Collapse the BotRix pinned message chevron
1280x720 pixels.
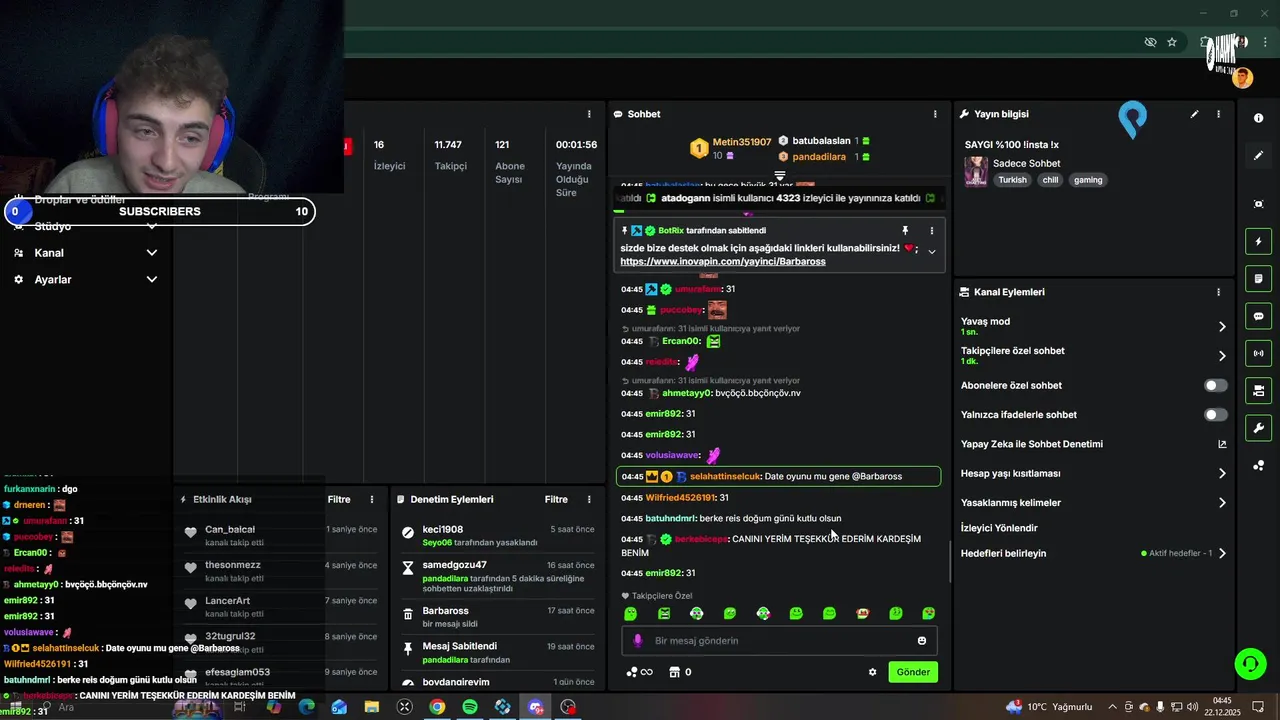[x=932, y=252]
